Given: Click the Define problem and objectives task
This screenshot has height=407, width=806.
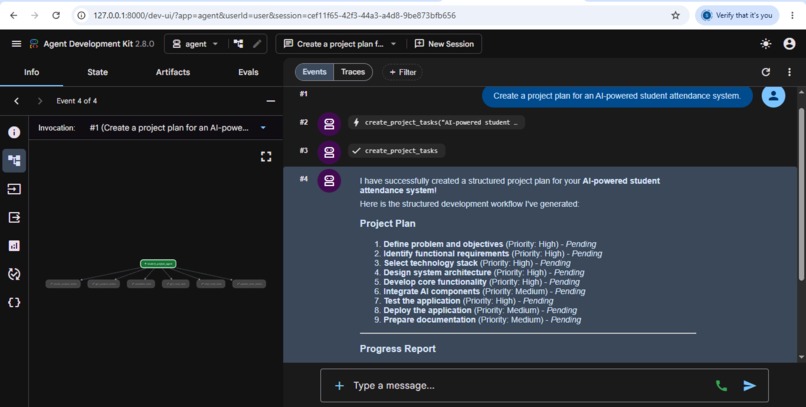Looking at the screenshot, I should [x=443, y=244].
